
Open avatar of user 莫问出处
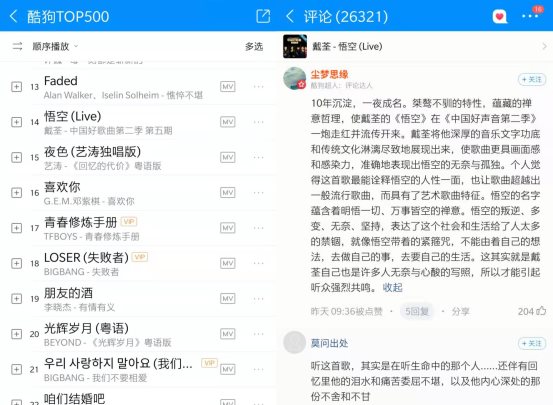point(294,342)
